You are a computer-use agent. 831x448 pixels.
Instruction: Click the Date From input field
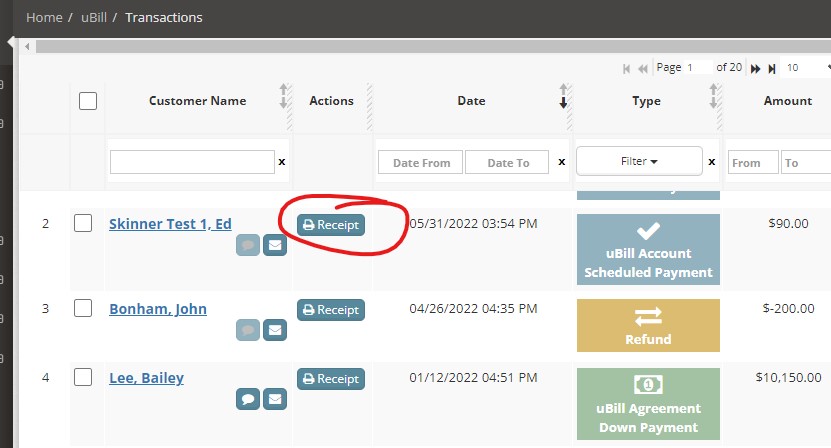(x=420, y=162)
